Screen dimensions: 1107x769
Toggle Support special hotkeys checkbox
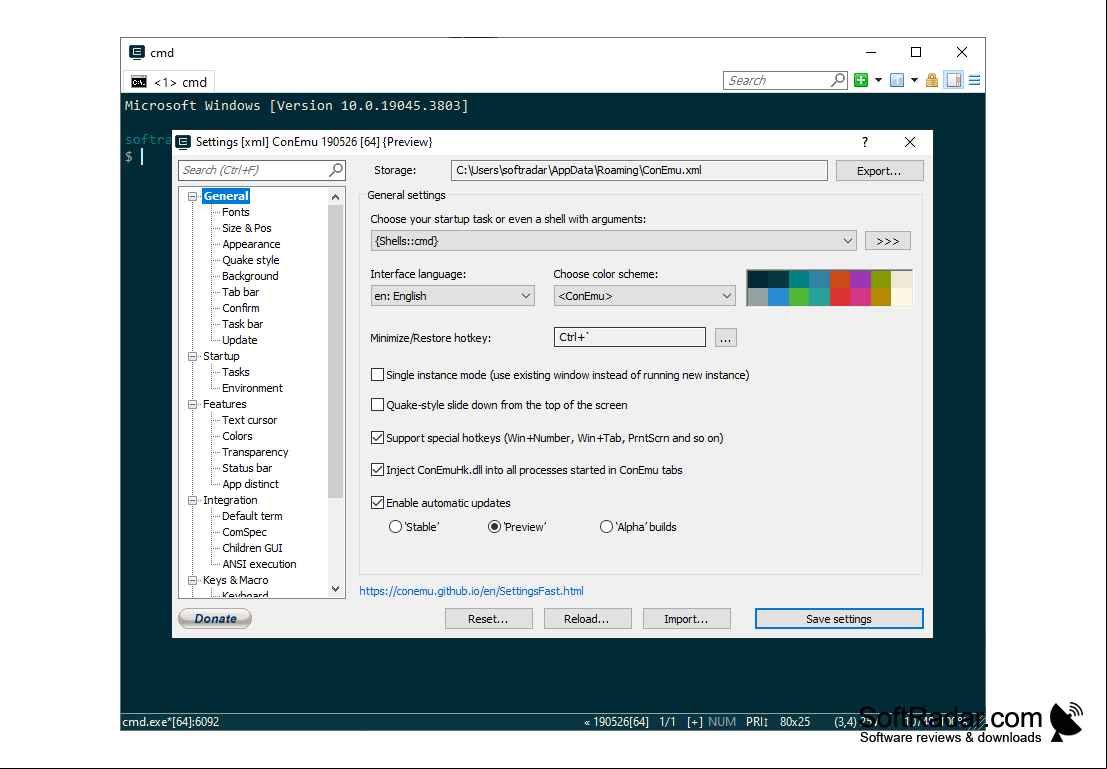point(378,438)
